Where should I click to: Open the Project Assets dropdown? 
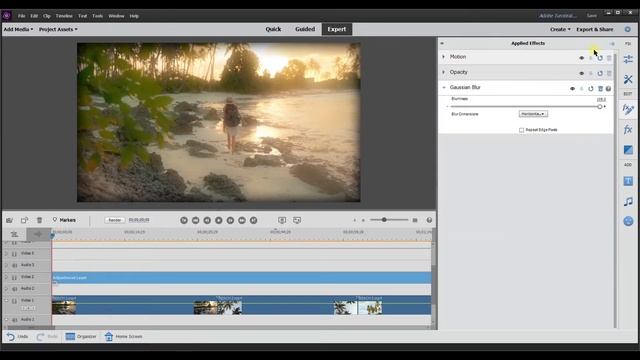[x=58, y=29]
